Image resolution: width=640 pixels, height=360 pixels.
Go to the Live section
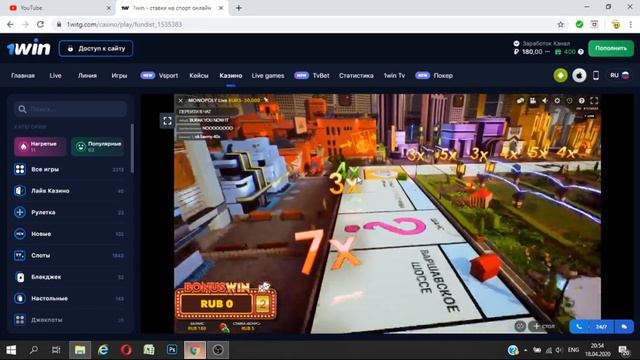coord(56,76)
